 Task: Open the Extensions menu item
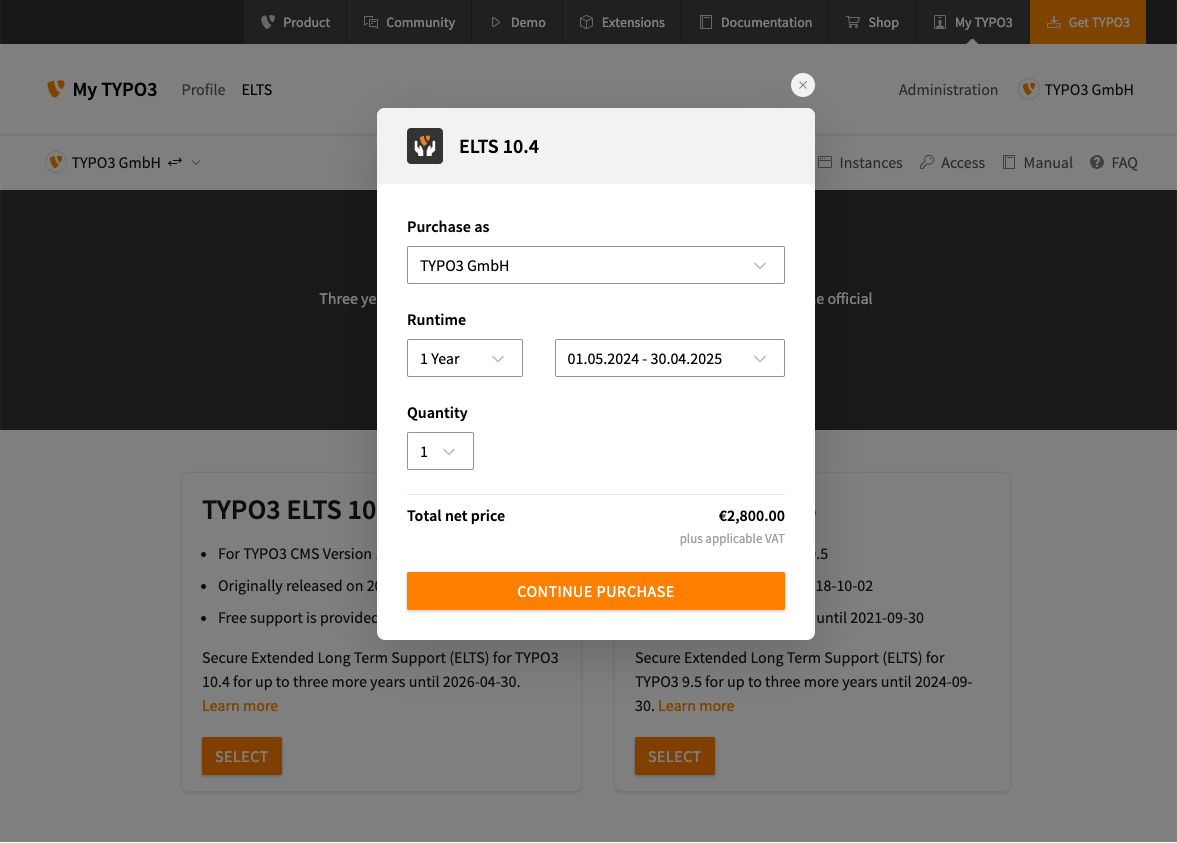pos(622,23)
